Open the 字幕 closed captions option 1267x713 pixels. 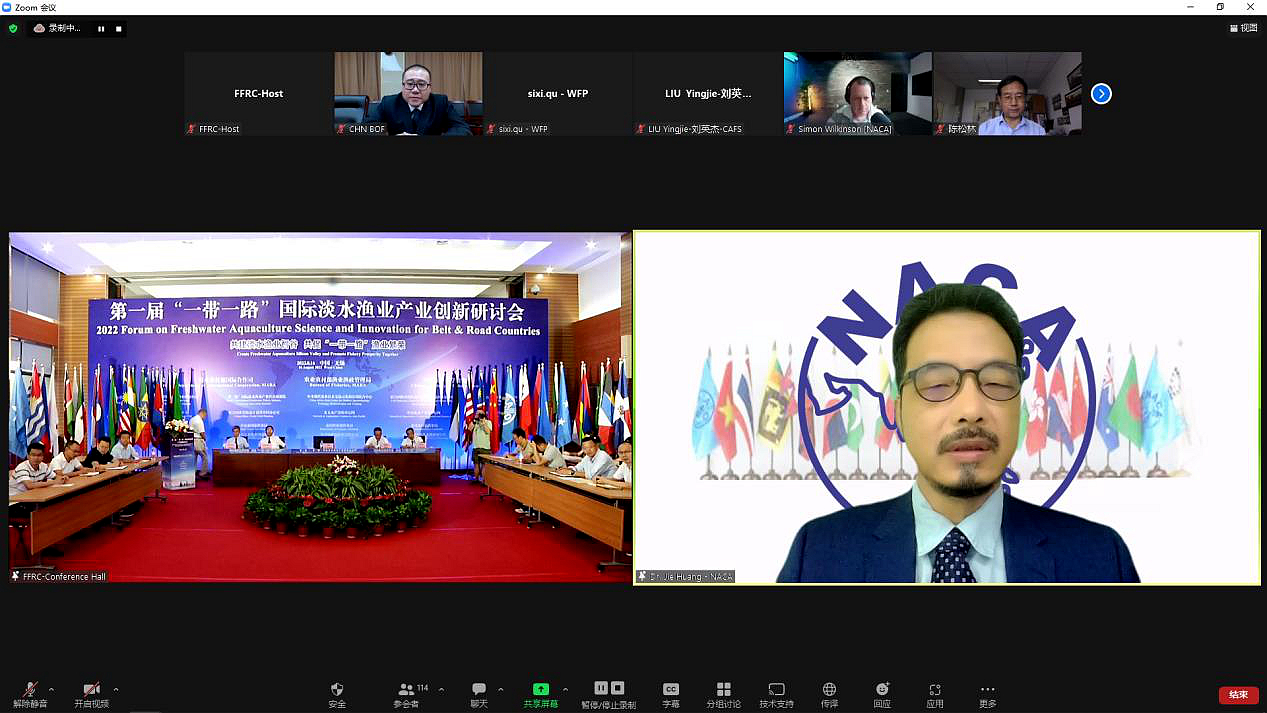click(x=671, y=695)
